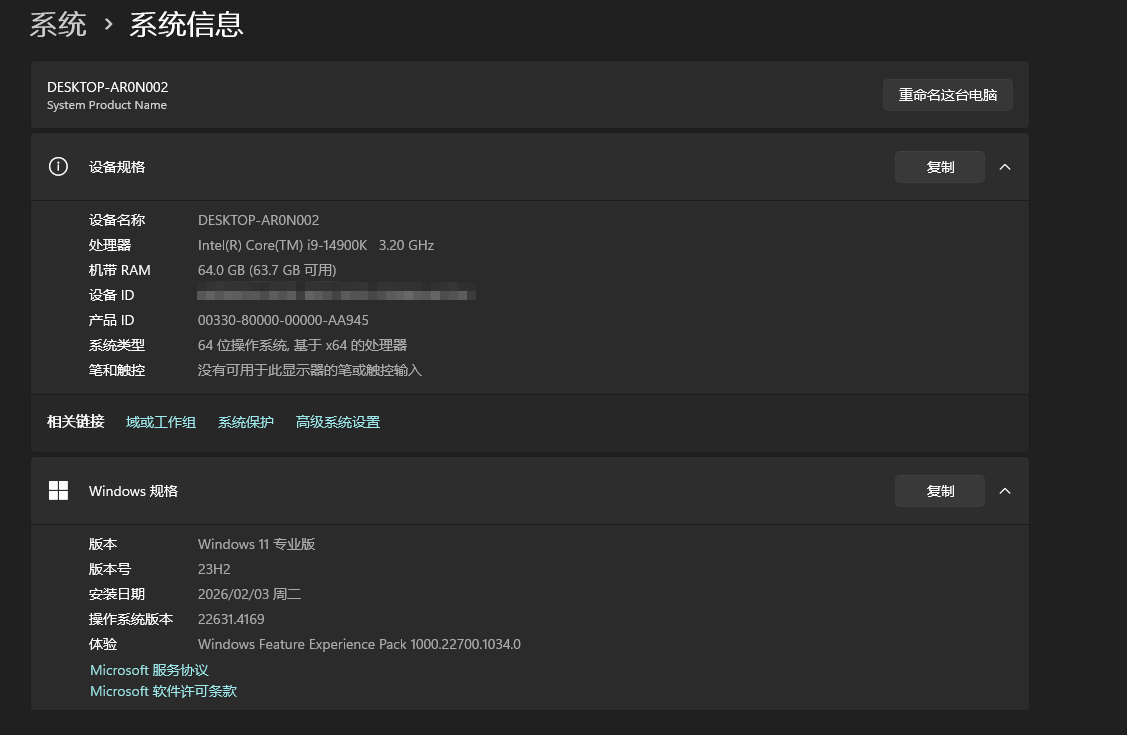Click the info icon beside 设备规格
Screen dimensions: 1127x735
[x=58, y=167]
